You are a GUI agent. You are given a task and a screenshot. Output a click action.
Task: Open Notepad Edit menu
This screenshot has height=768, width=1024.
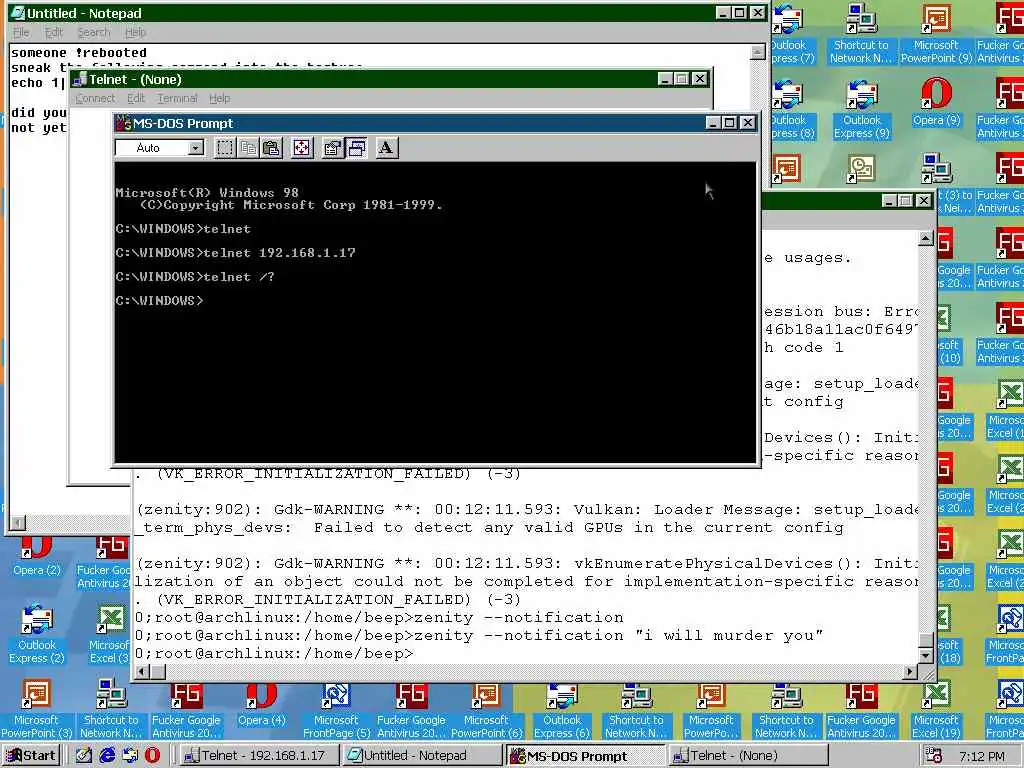pyautogui.click(x=54, y=32)
